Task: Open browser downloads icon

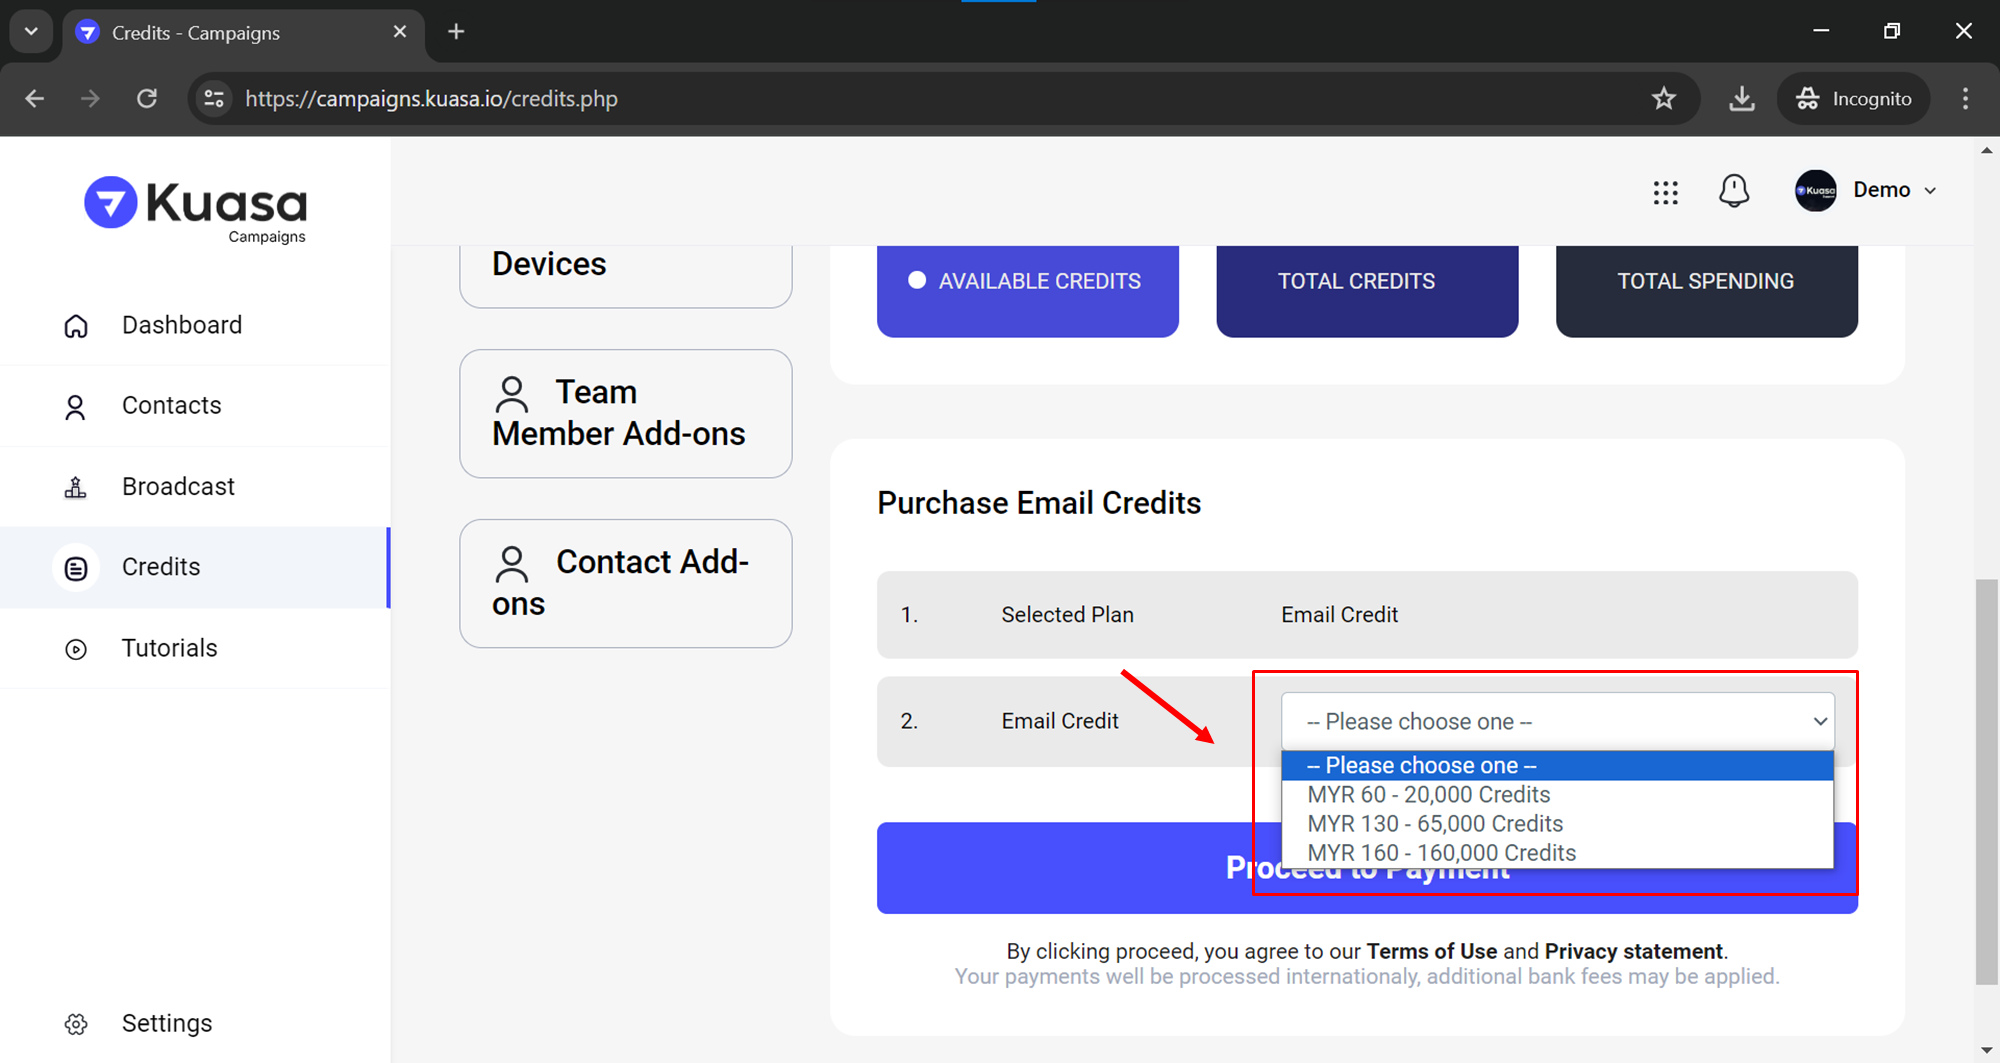Action: (x=1741, y=98)
